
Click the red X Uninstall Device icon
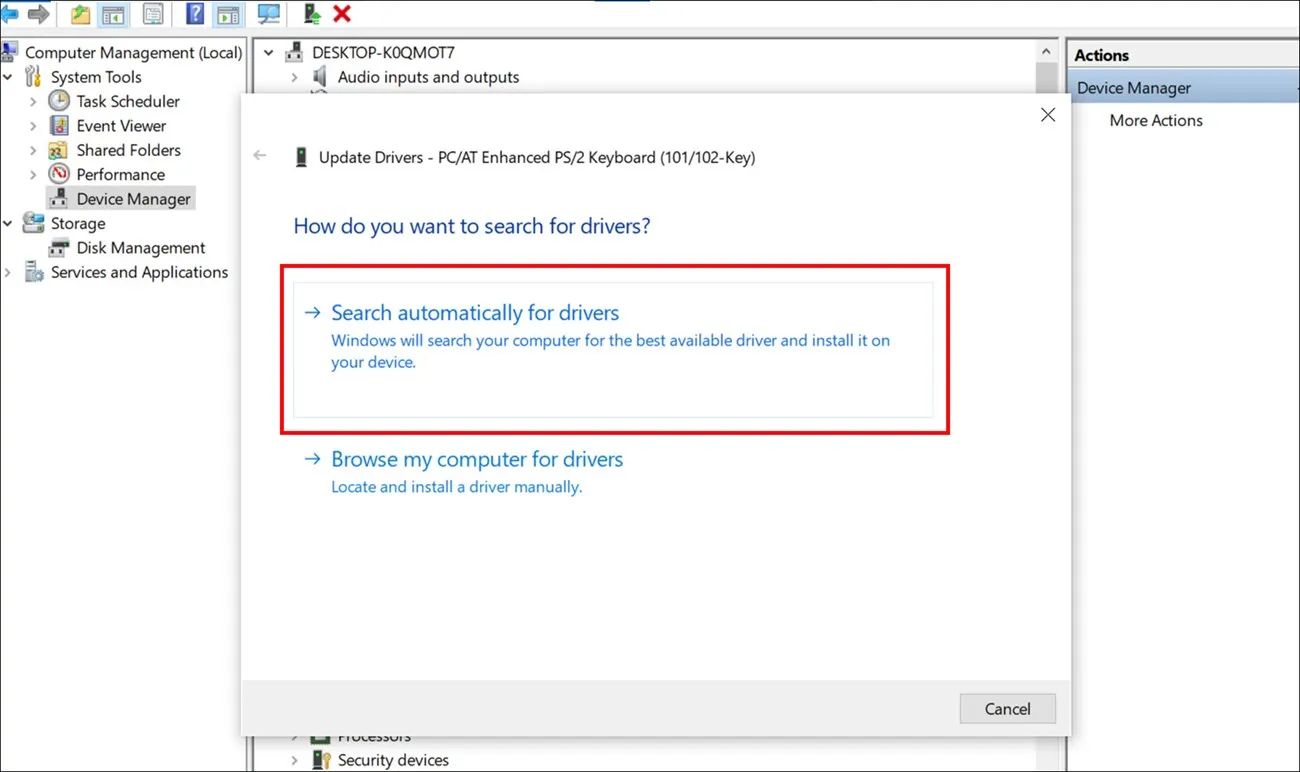(x=342, y=14)
